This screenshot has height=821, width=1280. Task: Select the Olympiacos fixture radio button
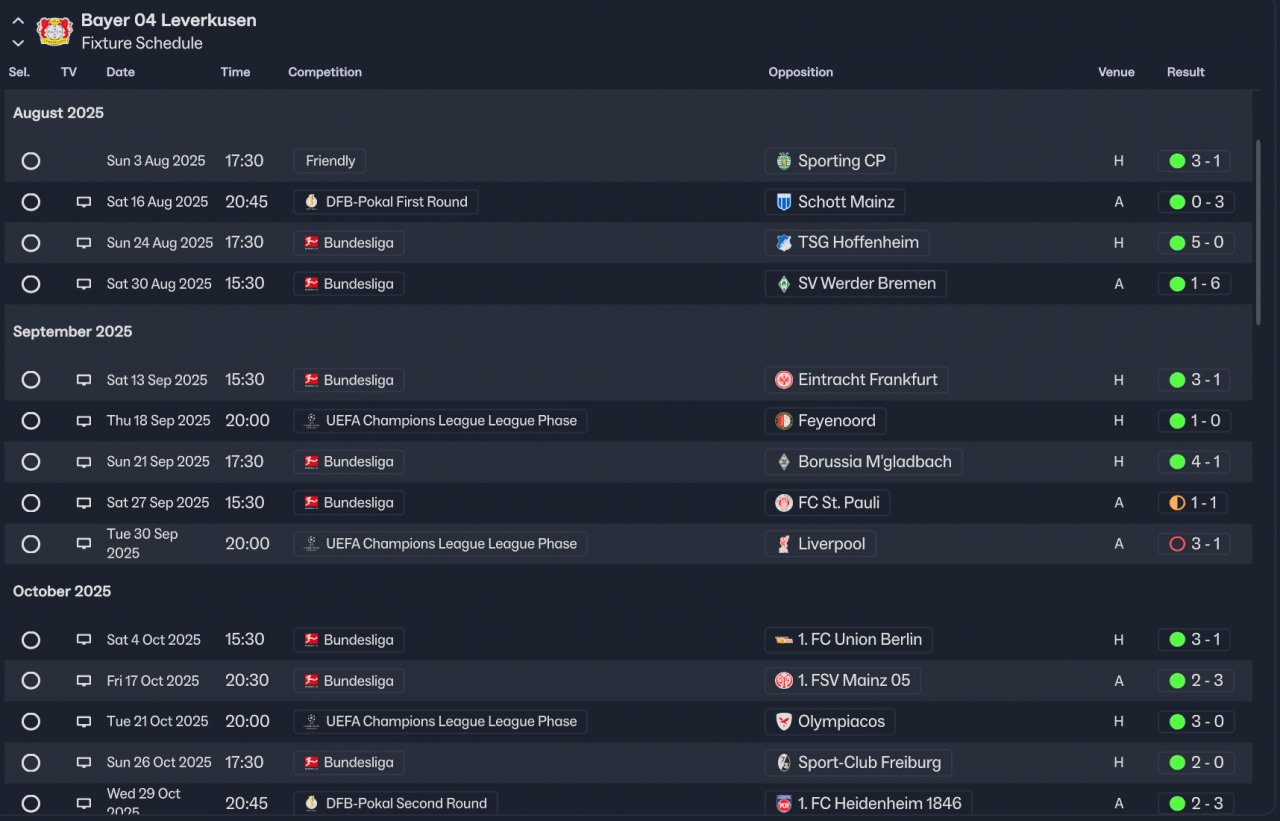click(31, 722)
